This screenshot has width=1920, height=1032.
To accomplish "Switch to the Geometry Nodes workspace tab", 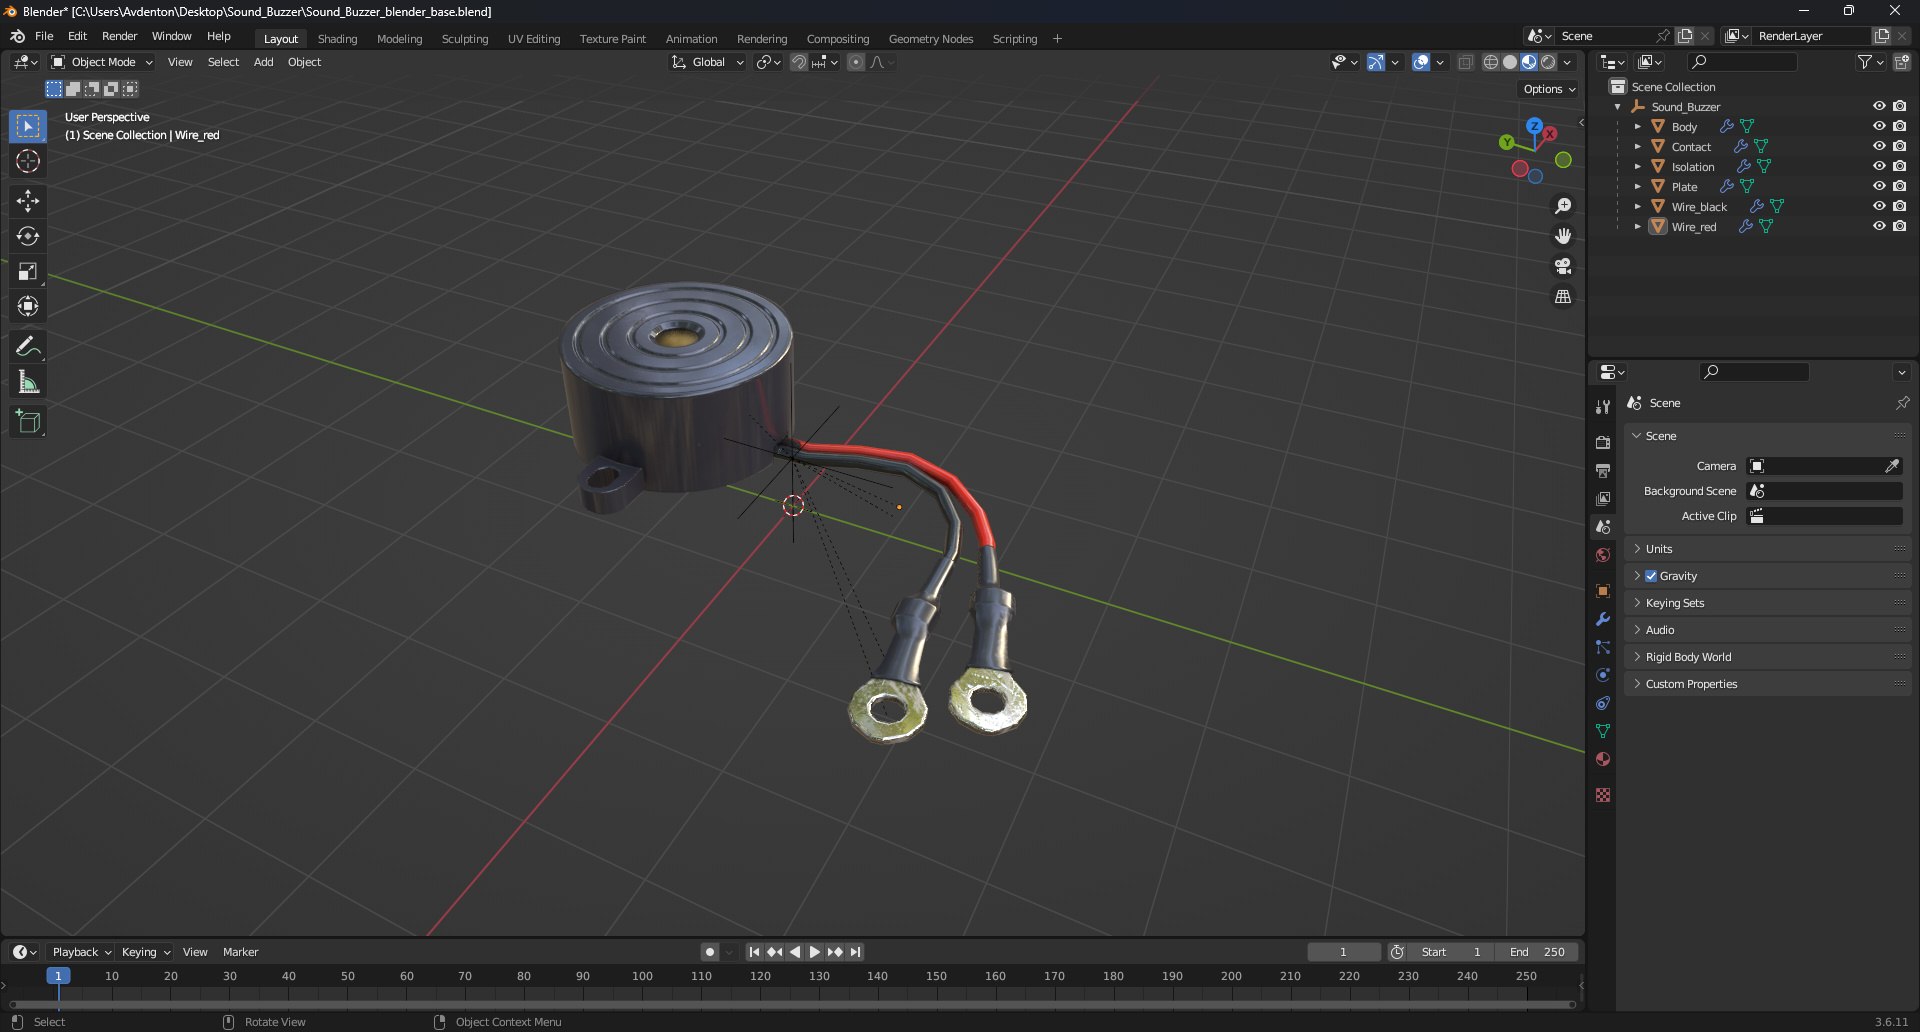I will [930, 39].
